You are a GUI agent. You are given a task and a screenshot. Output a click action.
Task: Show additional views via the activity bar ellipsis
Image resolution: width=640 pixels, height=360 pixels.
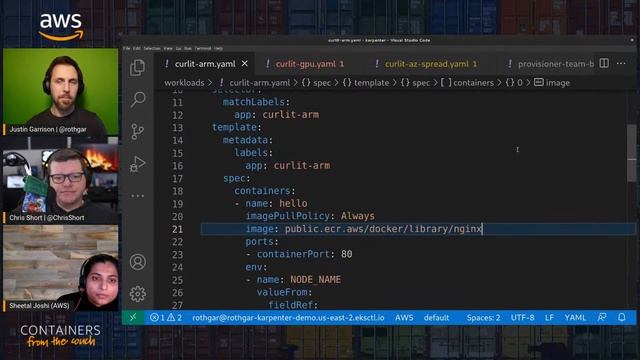pos(138,196)
